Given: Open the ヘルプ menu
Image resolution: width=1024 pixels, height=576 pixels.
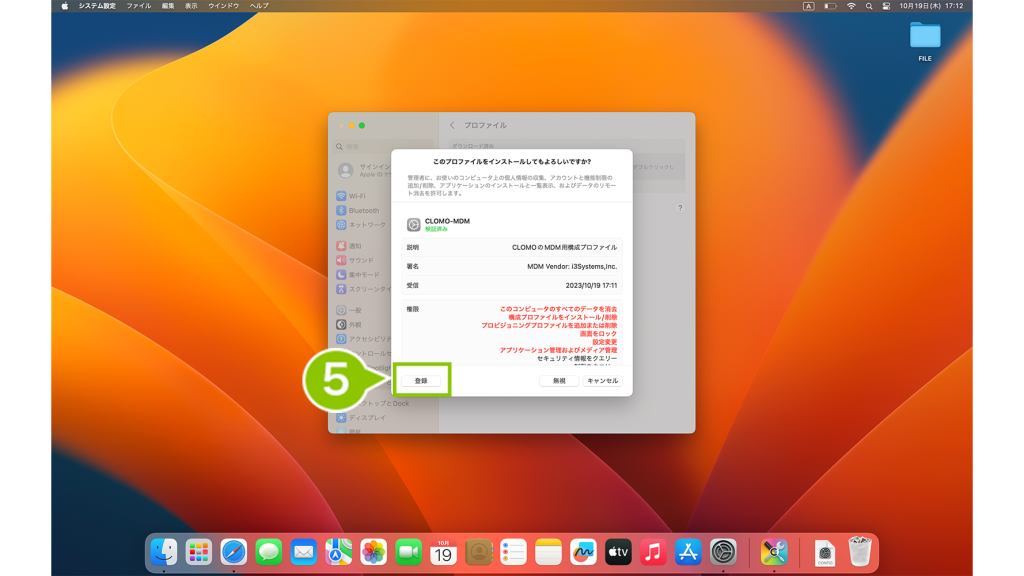Looking at the screenshot, I should click(x=259, y=6).
